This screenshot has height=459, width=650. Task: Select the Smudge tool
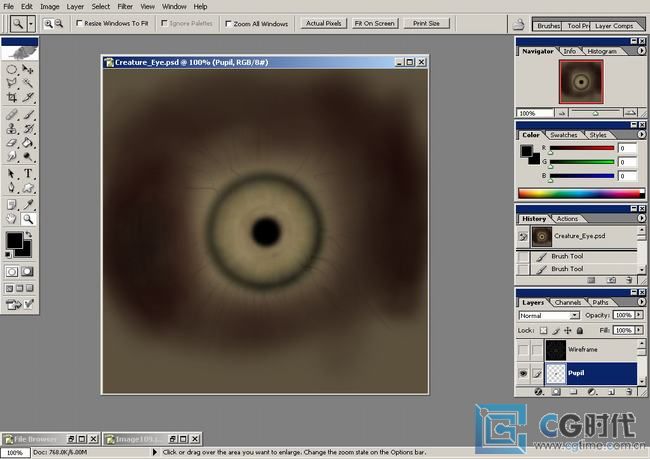pyautogui.click(x=12, y=157)
